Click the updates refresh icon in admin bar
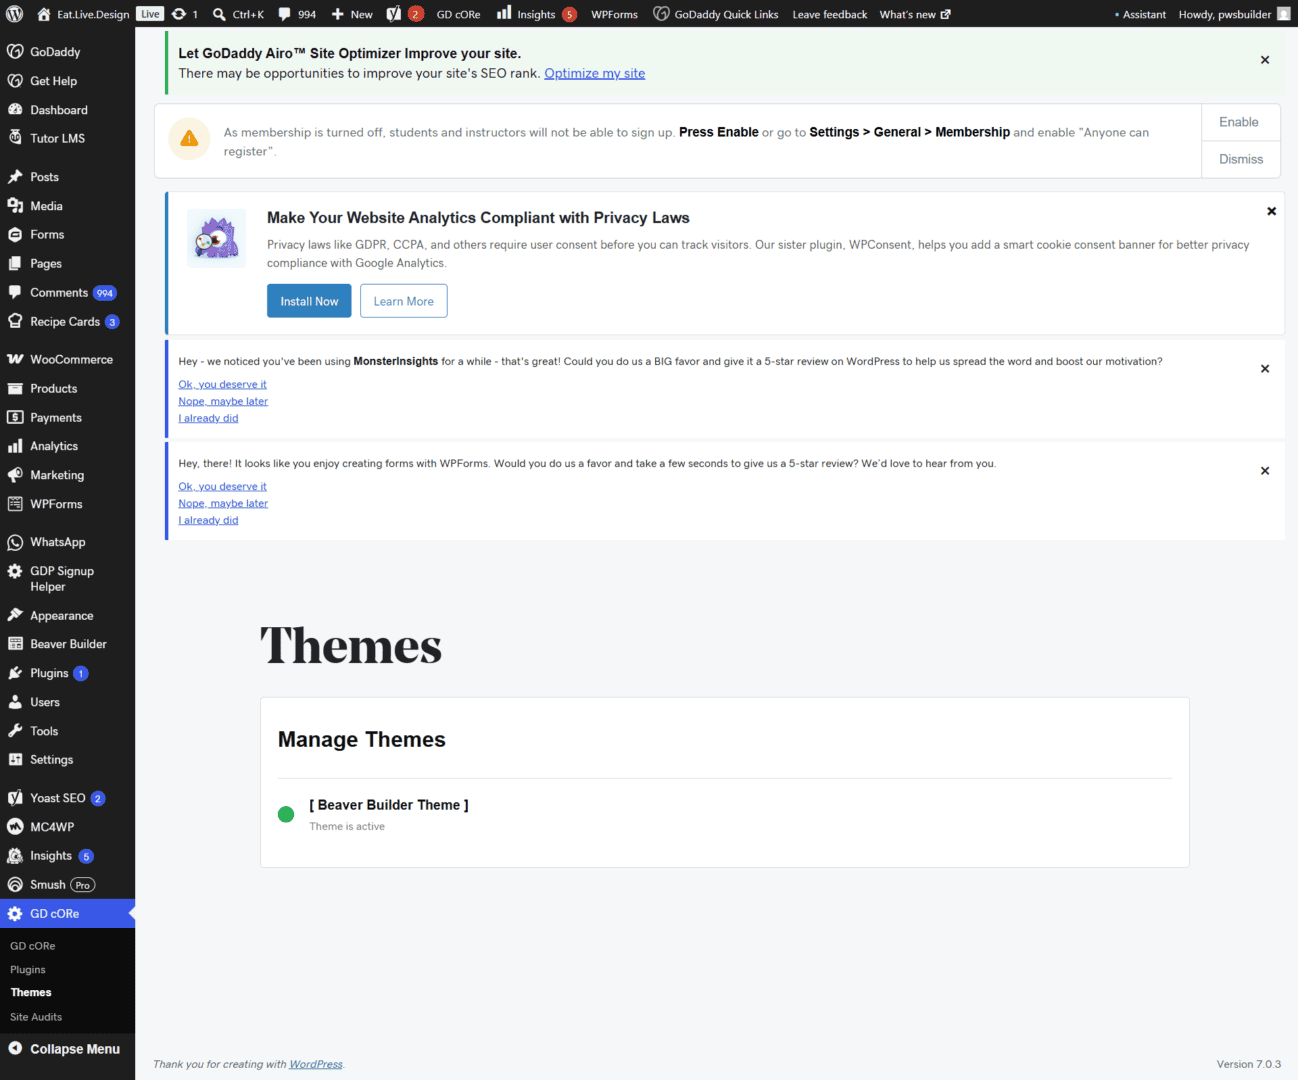The image size is (1298, 1080). tap(179, 14)
